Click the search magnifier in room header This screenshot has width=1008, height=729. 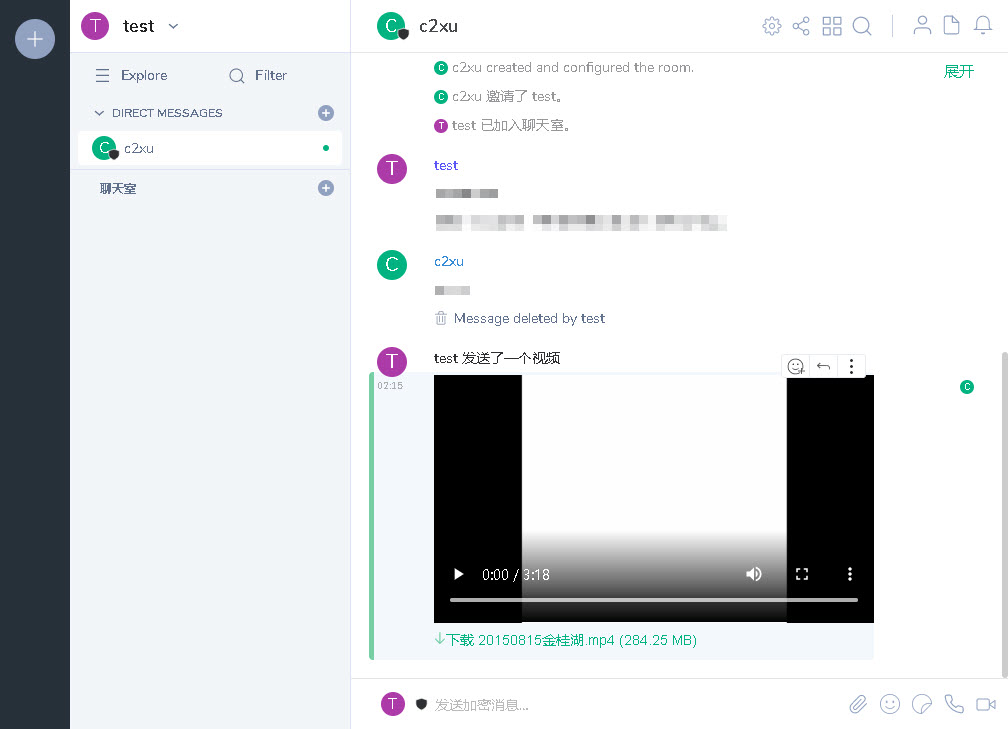(862, 26)
